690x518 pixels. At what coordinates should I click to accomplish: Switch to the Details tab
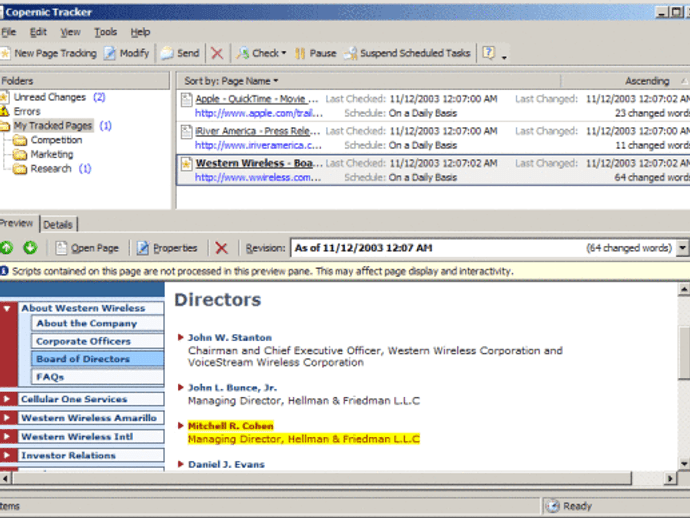(58, 224)
